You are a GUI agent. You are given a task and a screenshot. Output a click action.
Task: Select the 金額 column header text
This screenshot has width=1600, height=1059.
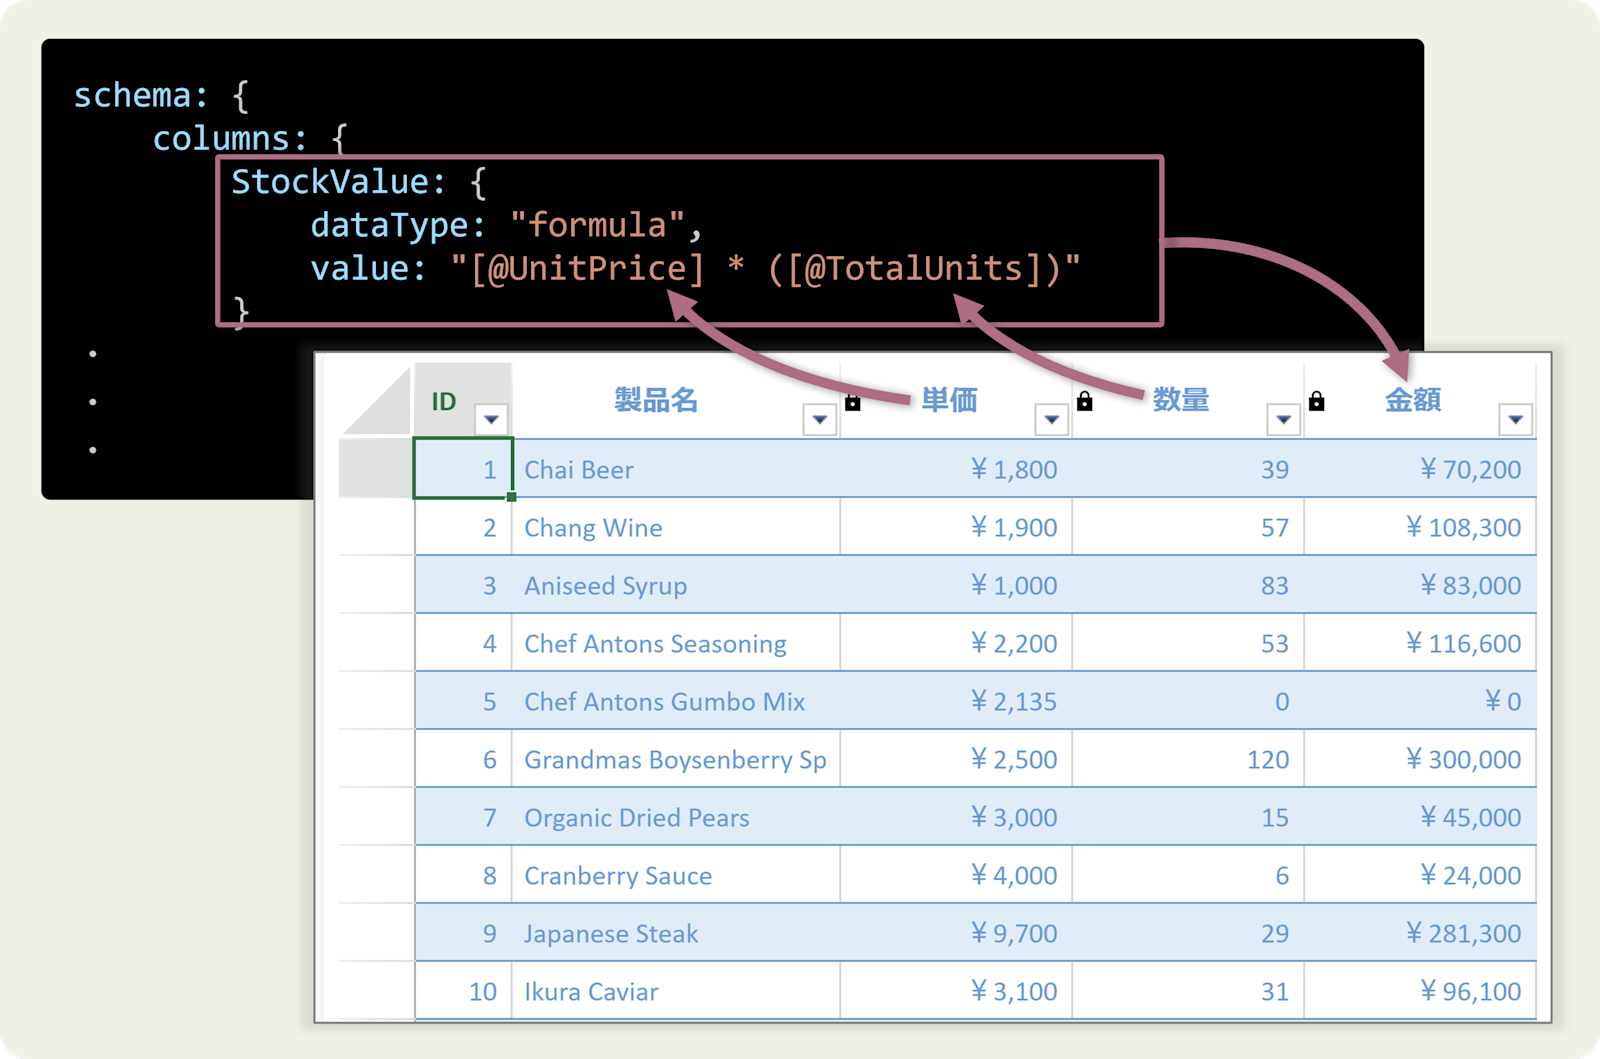[x=1412, y=400]
